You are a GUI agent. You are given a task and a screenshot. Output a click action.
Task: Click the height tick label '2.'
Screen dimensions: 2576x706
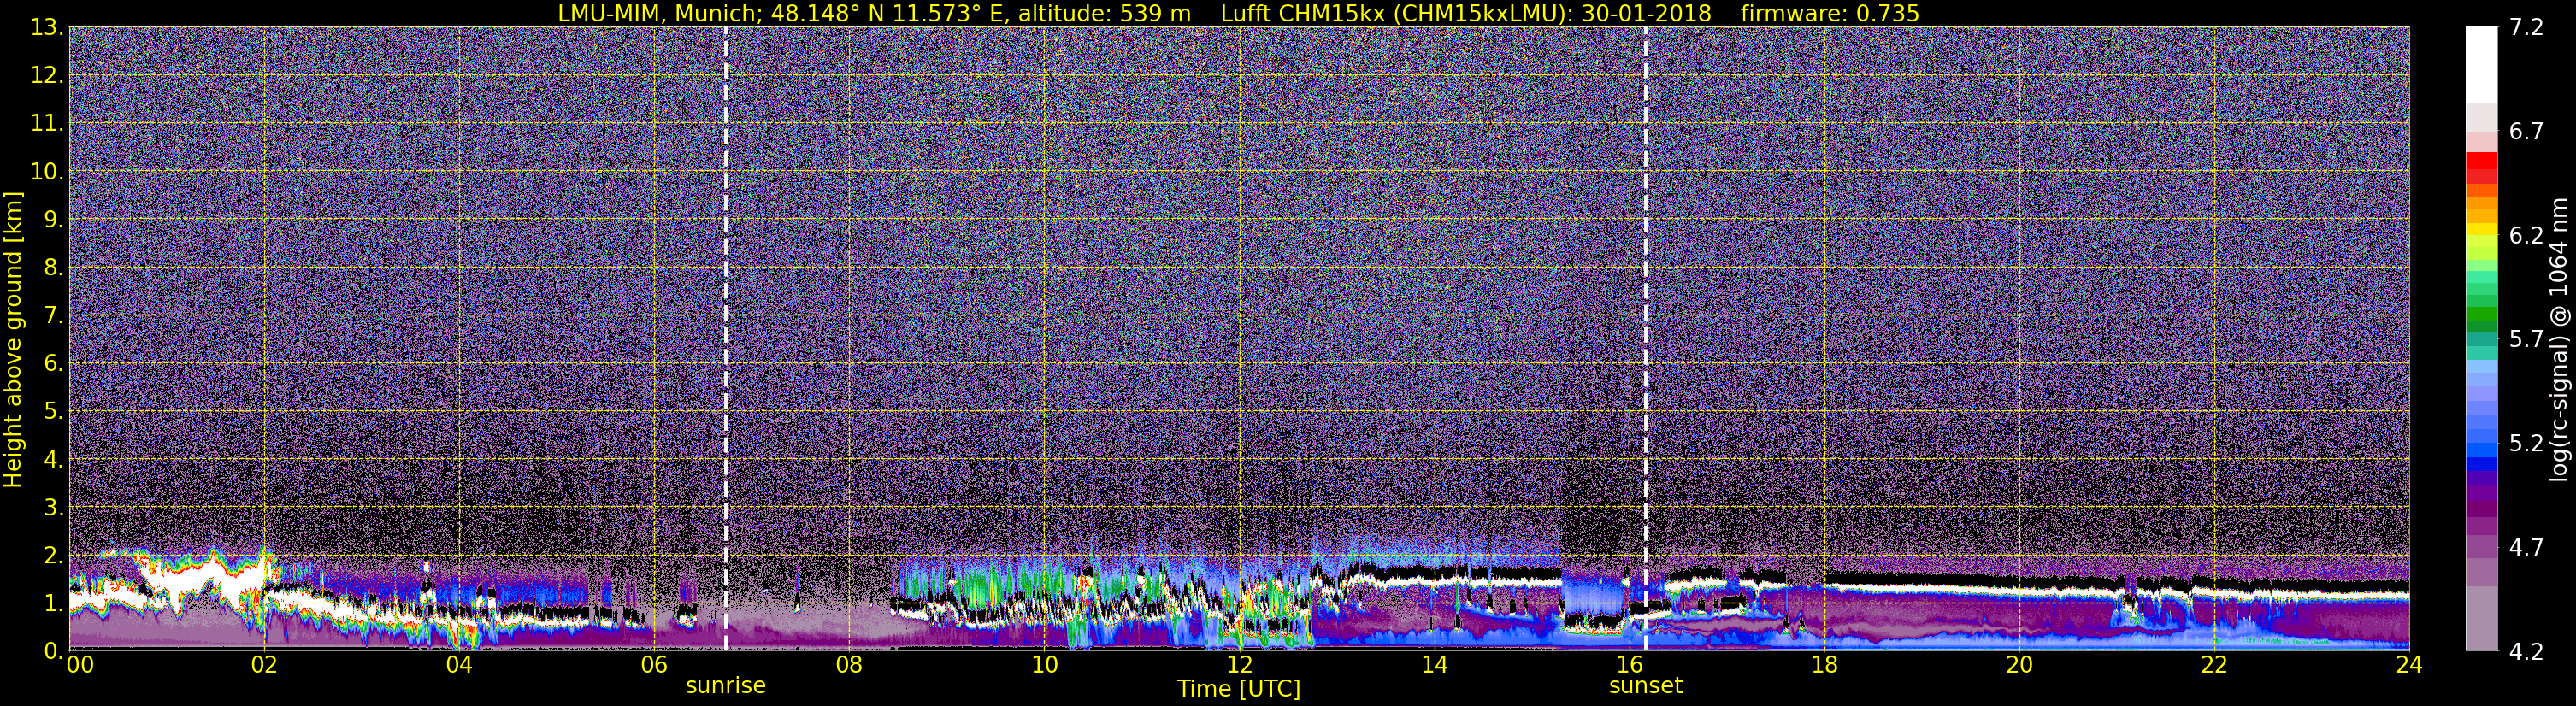54,555
